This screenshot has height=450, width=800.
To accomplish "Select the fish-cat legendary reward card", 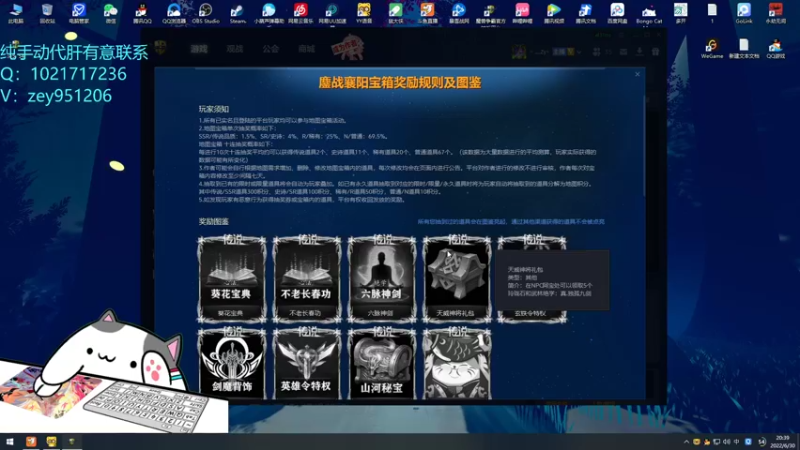I will (x=457, y=364).
